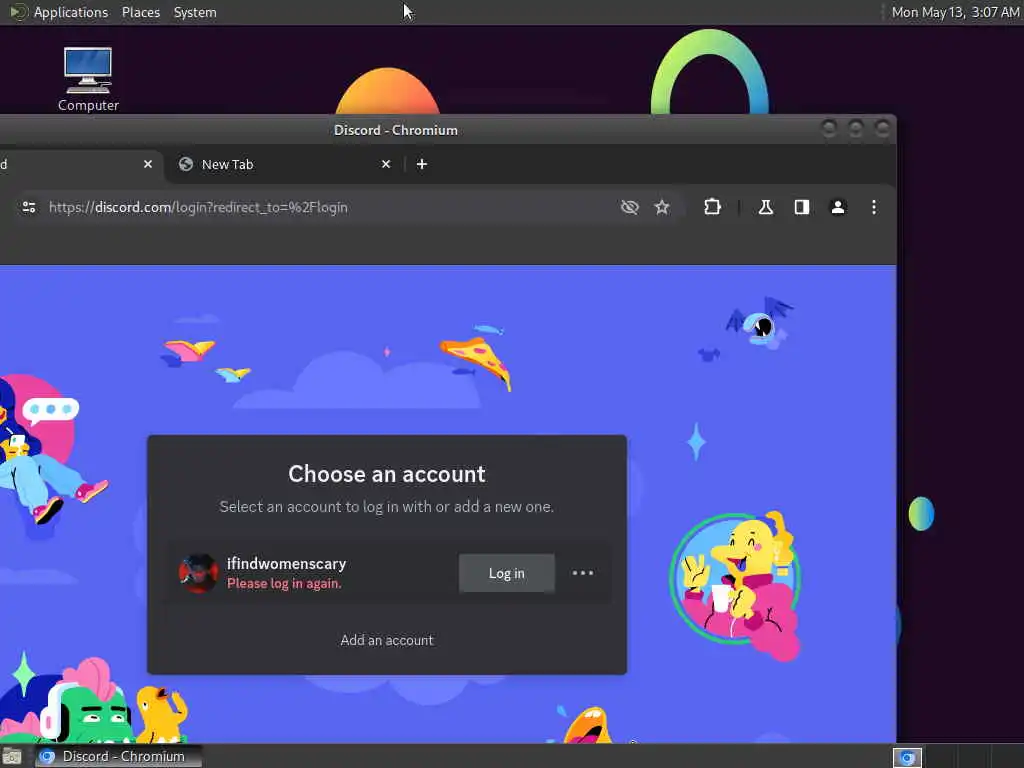Close the Discord tab
This screenshot has height=768, width=1024.
click(x=148, y=164)
